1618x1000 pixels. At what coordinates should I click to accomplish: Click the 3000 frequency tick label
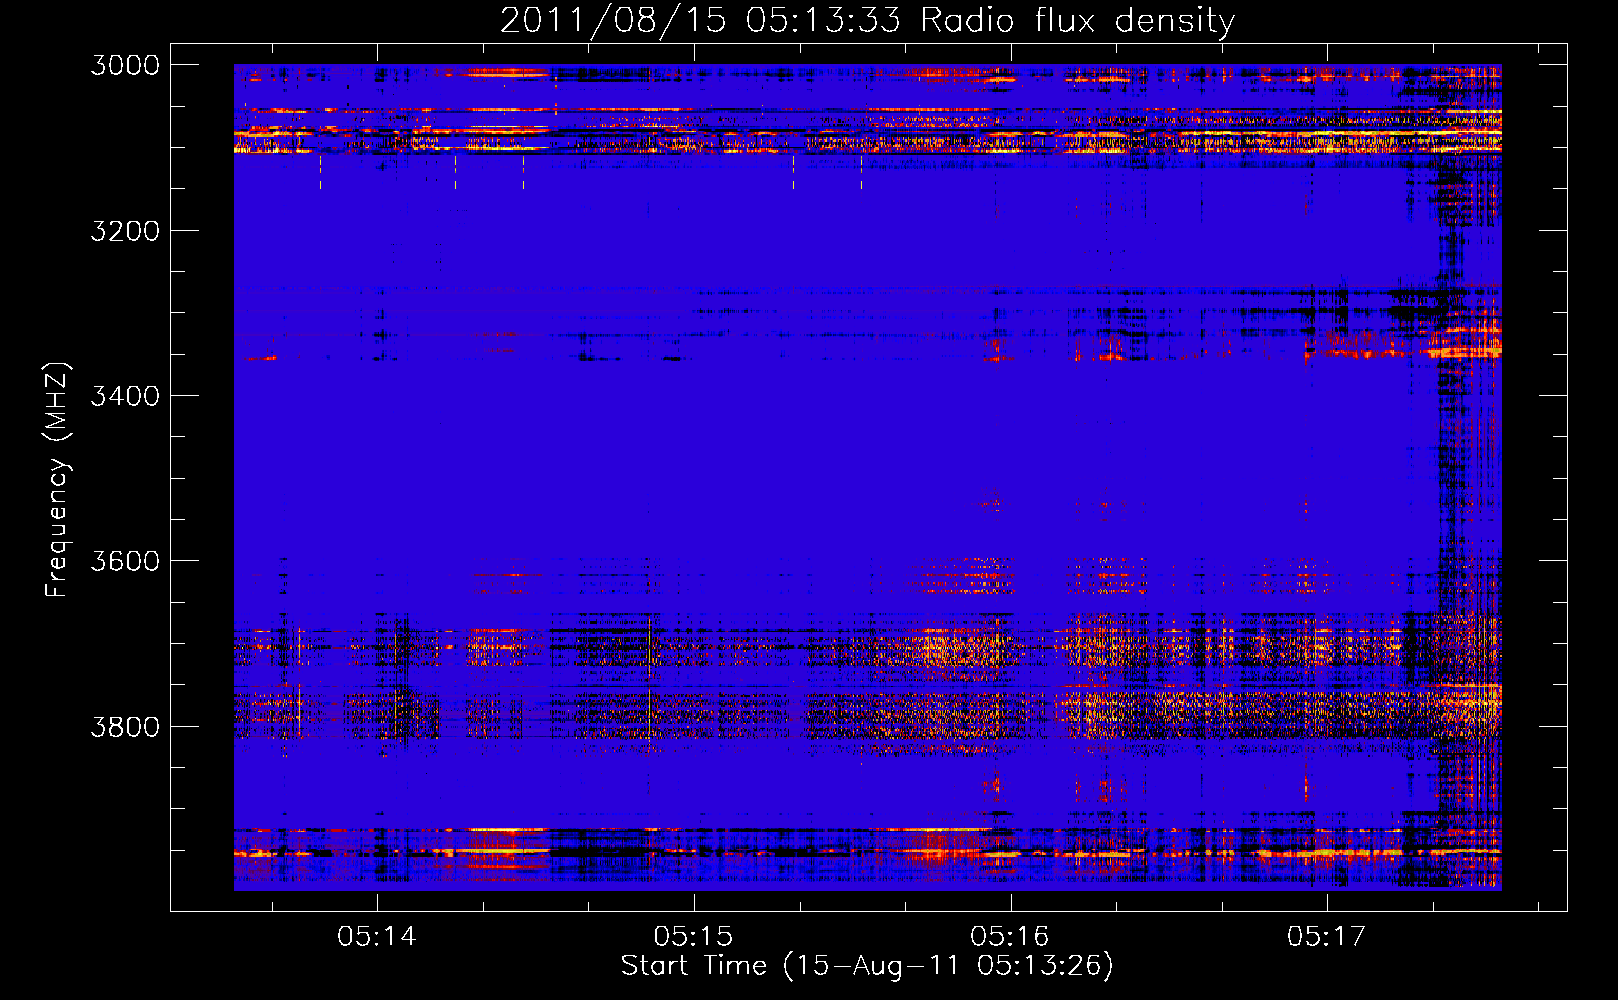125,65
